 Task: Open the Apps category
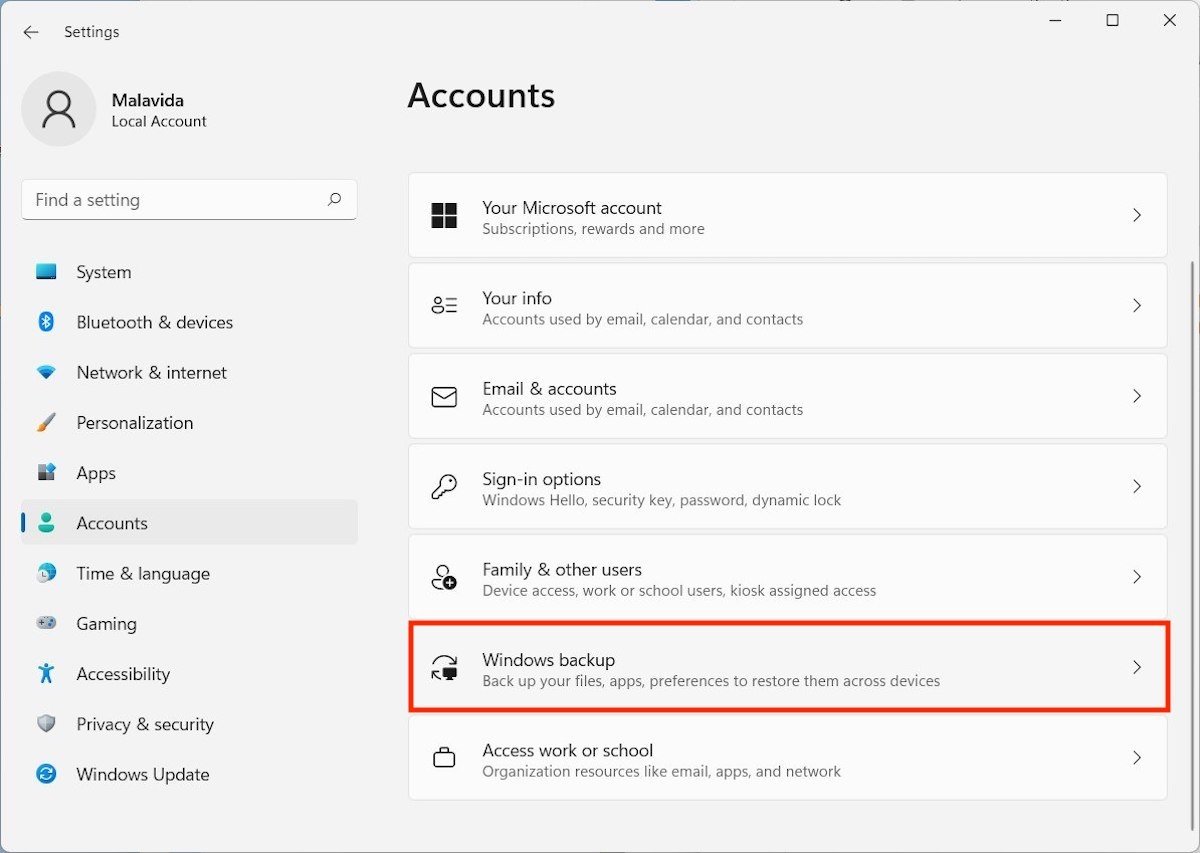96,473
